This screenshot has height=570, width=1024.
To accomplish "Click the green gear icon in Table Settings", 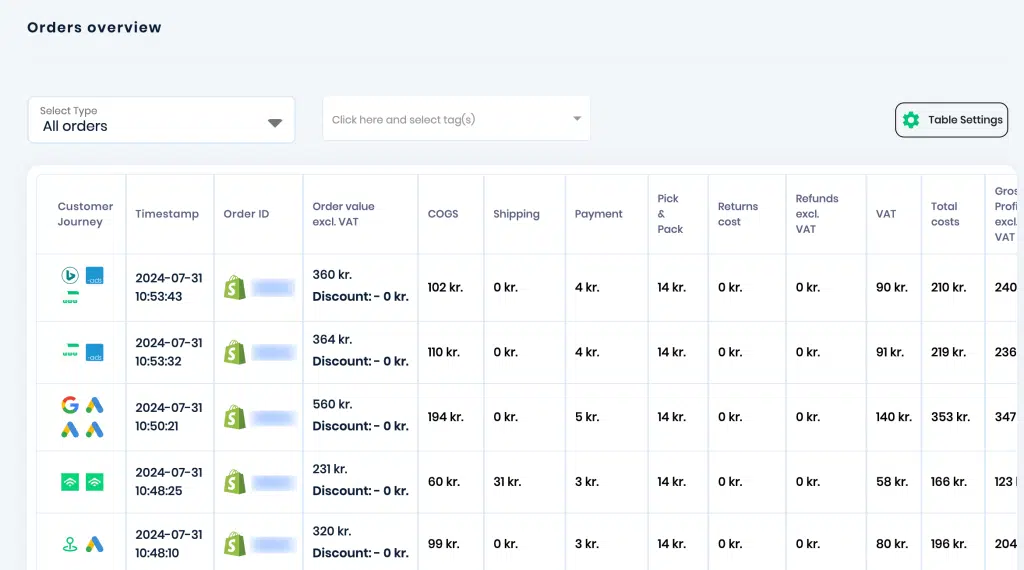I will coord(911,119).
